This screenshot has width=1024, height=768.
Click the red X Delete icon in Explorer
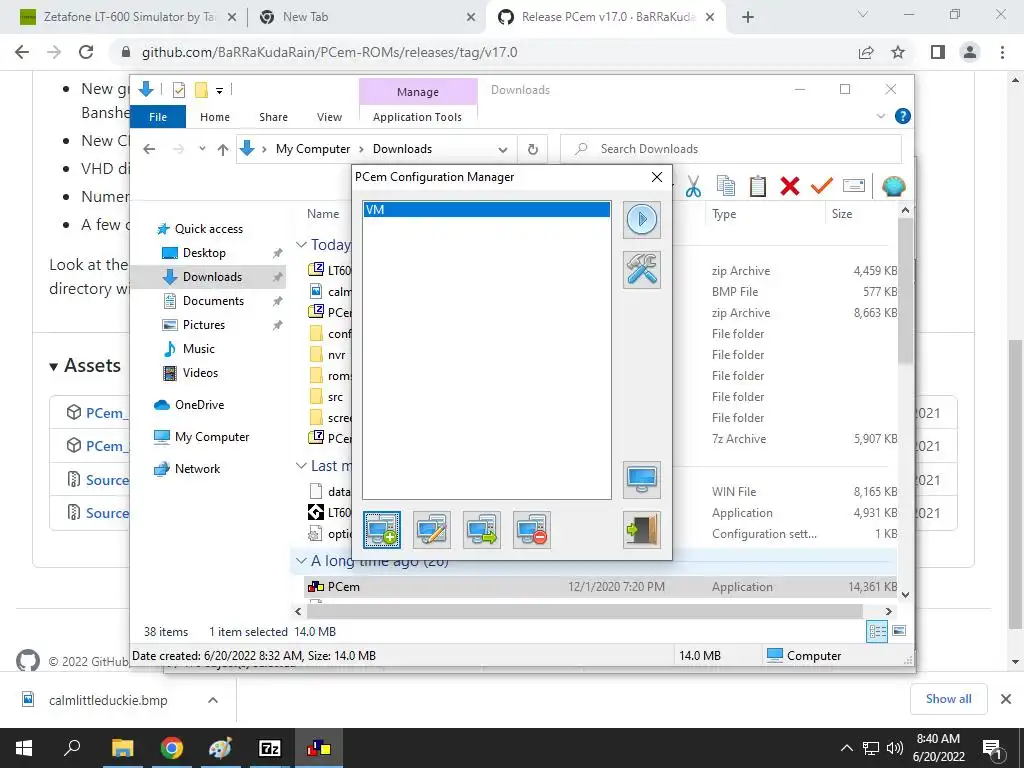point(790,186)
